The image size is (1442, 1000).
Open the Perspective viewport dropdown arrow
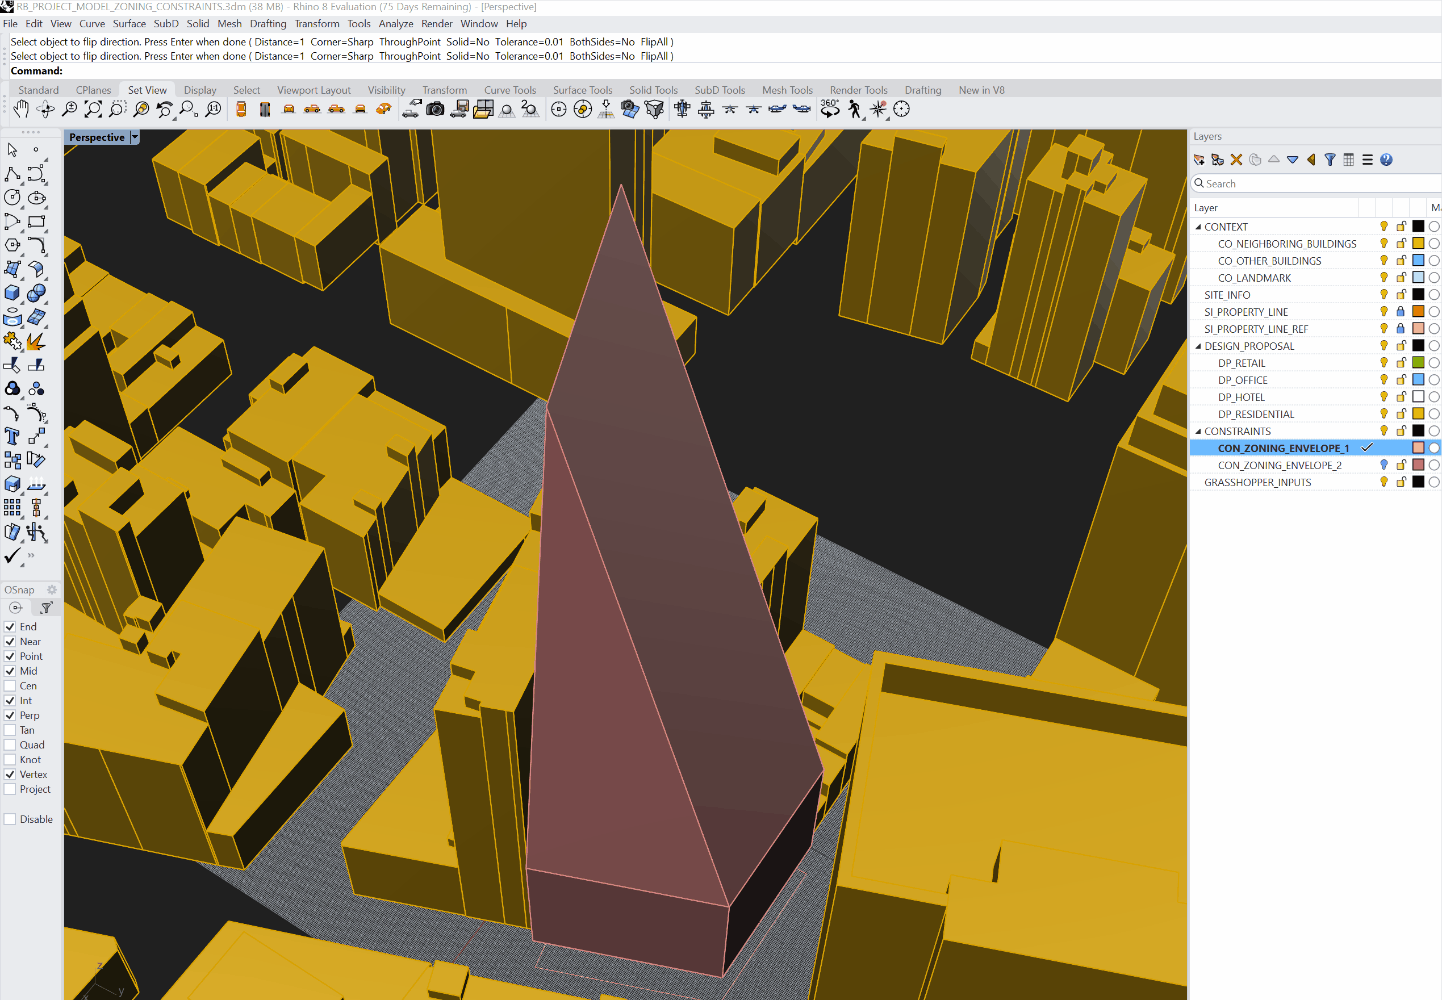135,138
